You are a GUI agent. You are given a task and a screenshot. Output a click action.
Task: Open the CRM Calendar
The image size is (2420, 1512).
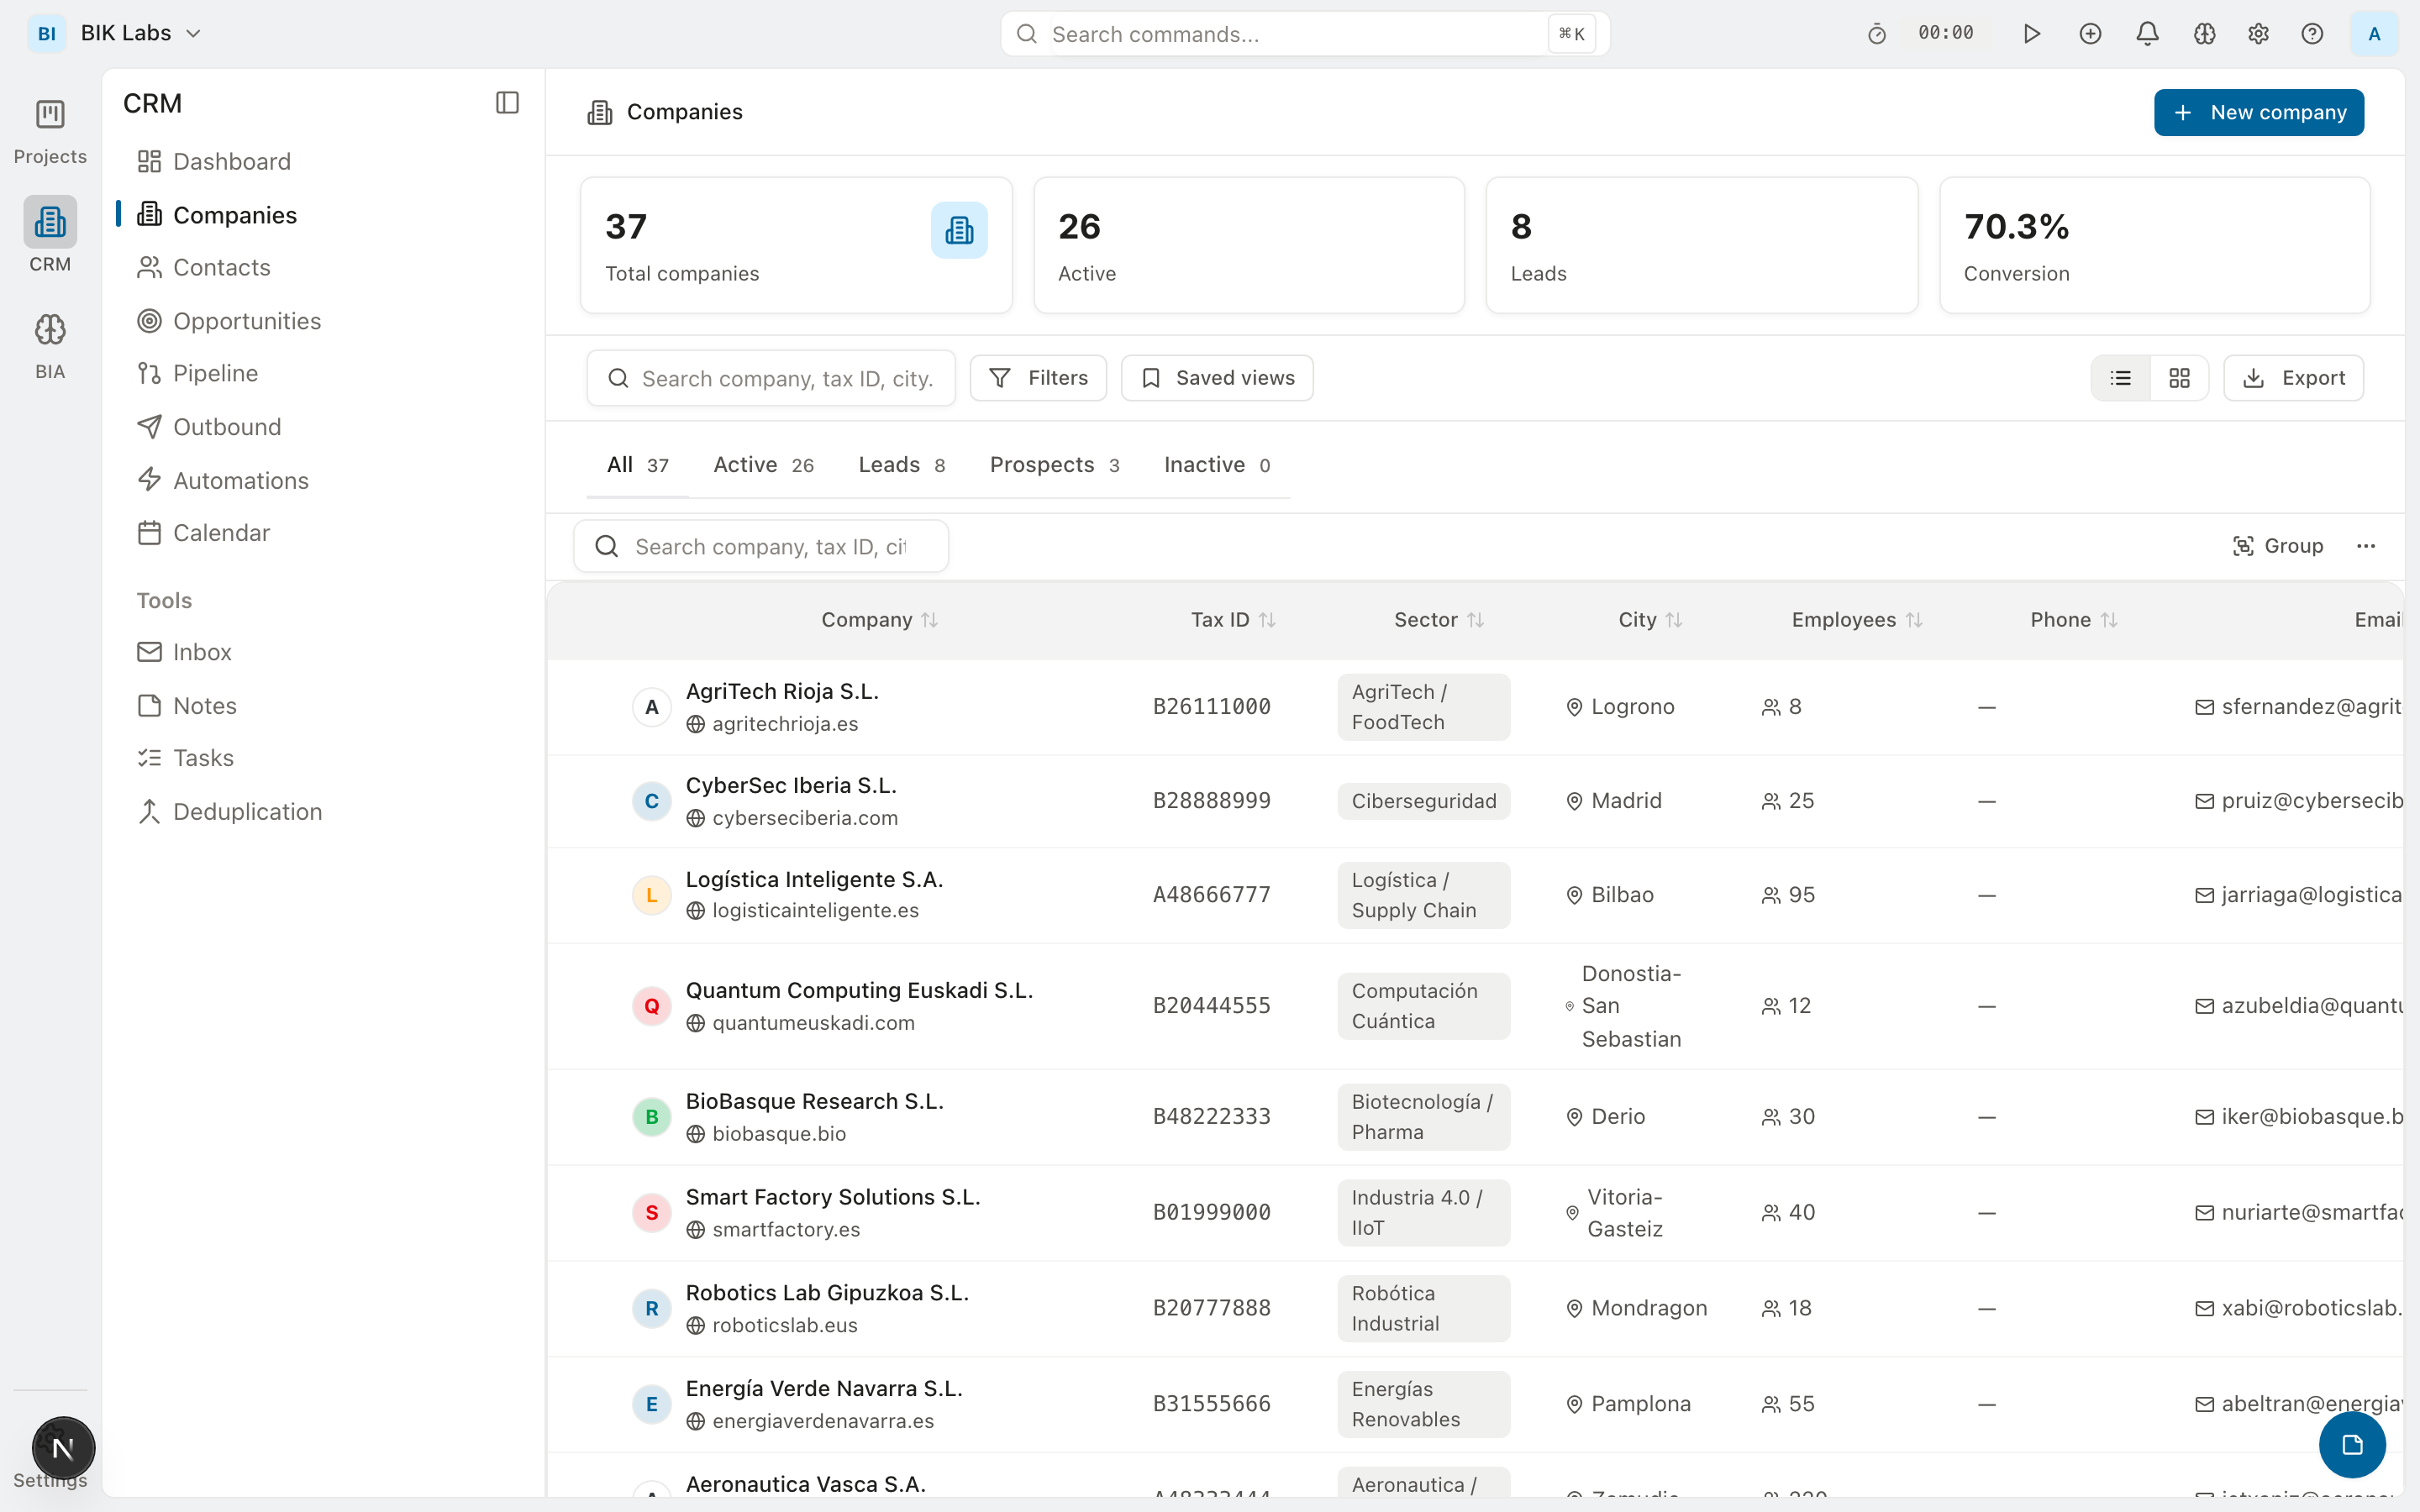point(221,532)
